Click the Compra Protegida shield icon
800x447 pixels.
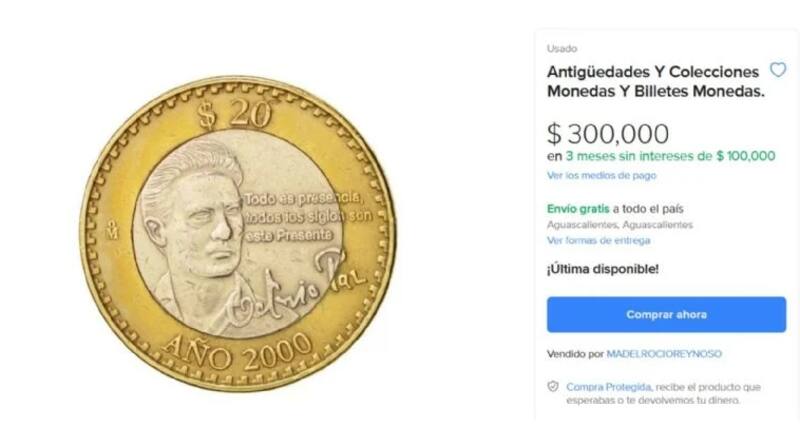(x=553, y=386)
